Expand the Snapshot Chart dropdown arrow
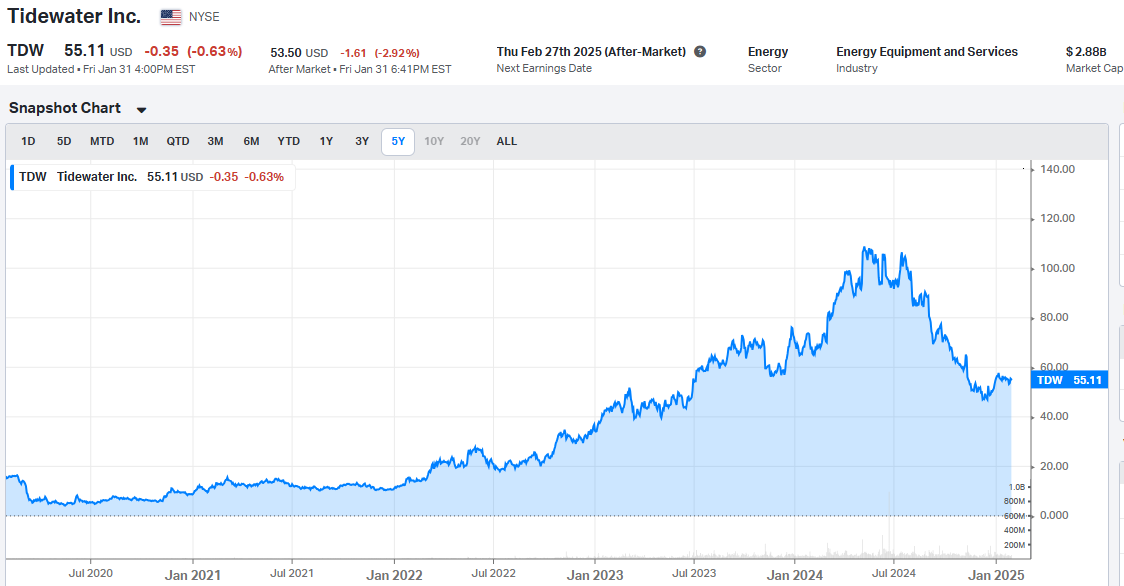 click(141, 110)
